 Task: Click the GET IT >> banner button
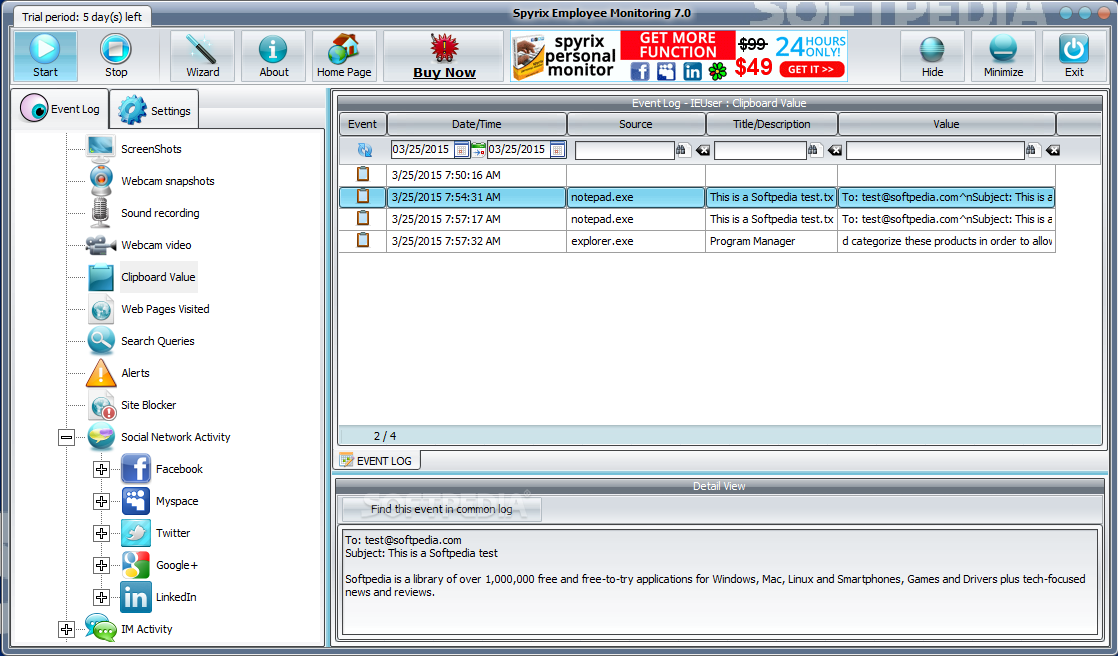pyautogui.click(x=811, y=69)
